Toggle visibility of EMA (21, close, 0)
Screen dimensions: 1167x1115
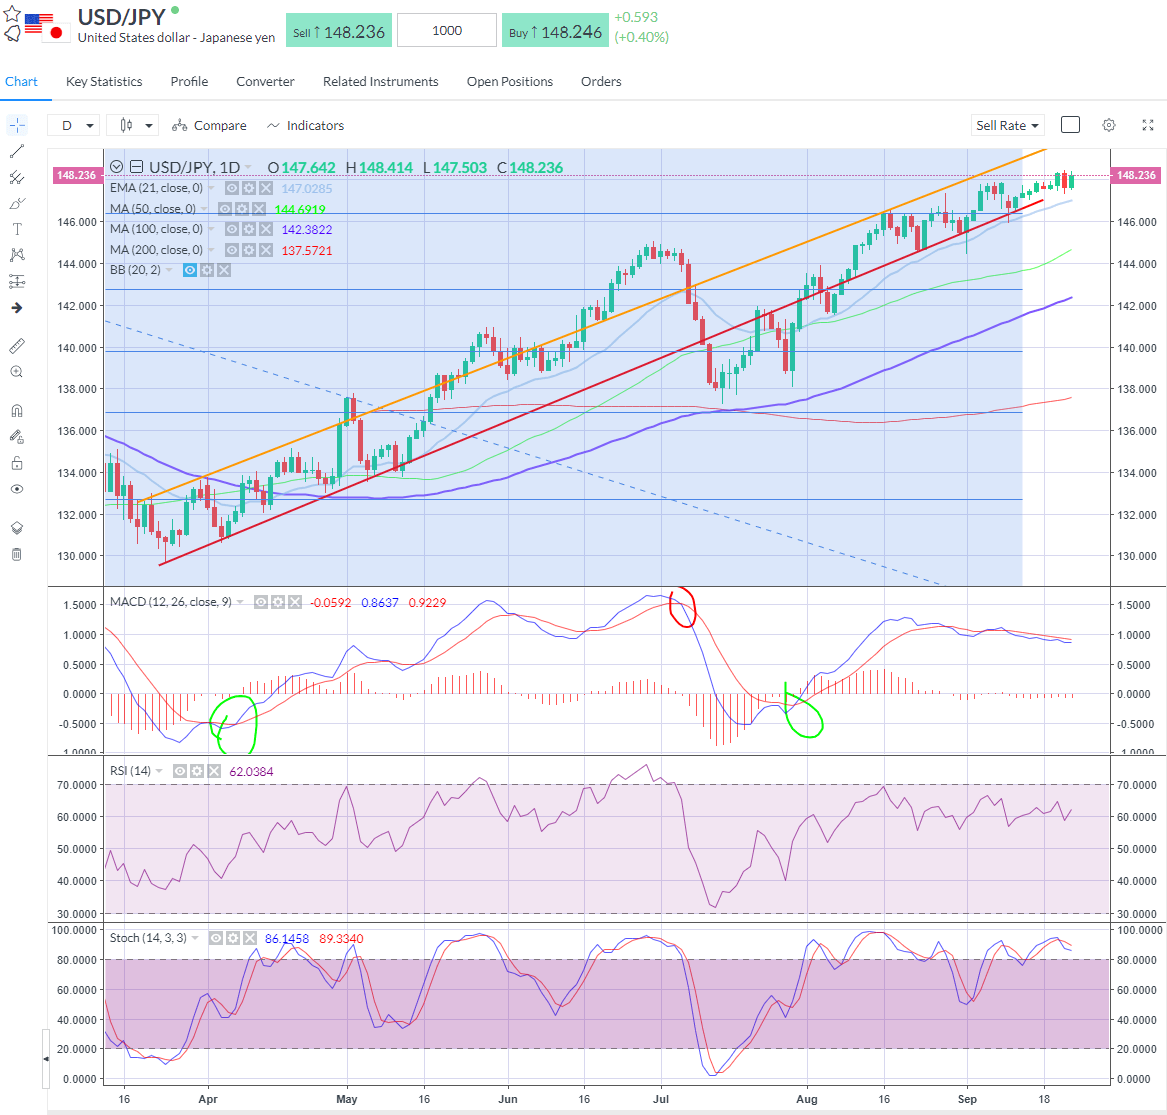click(232, 188)
